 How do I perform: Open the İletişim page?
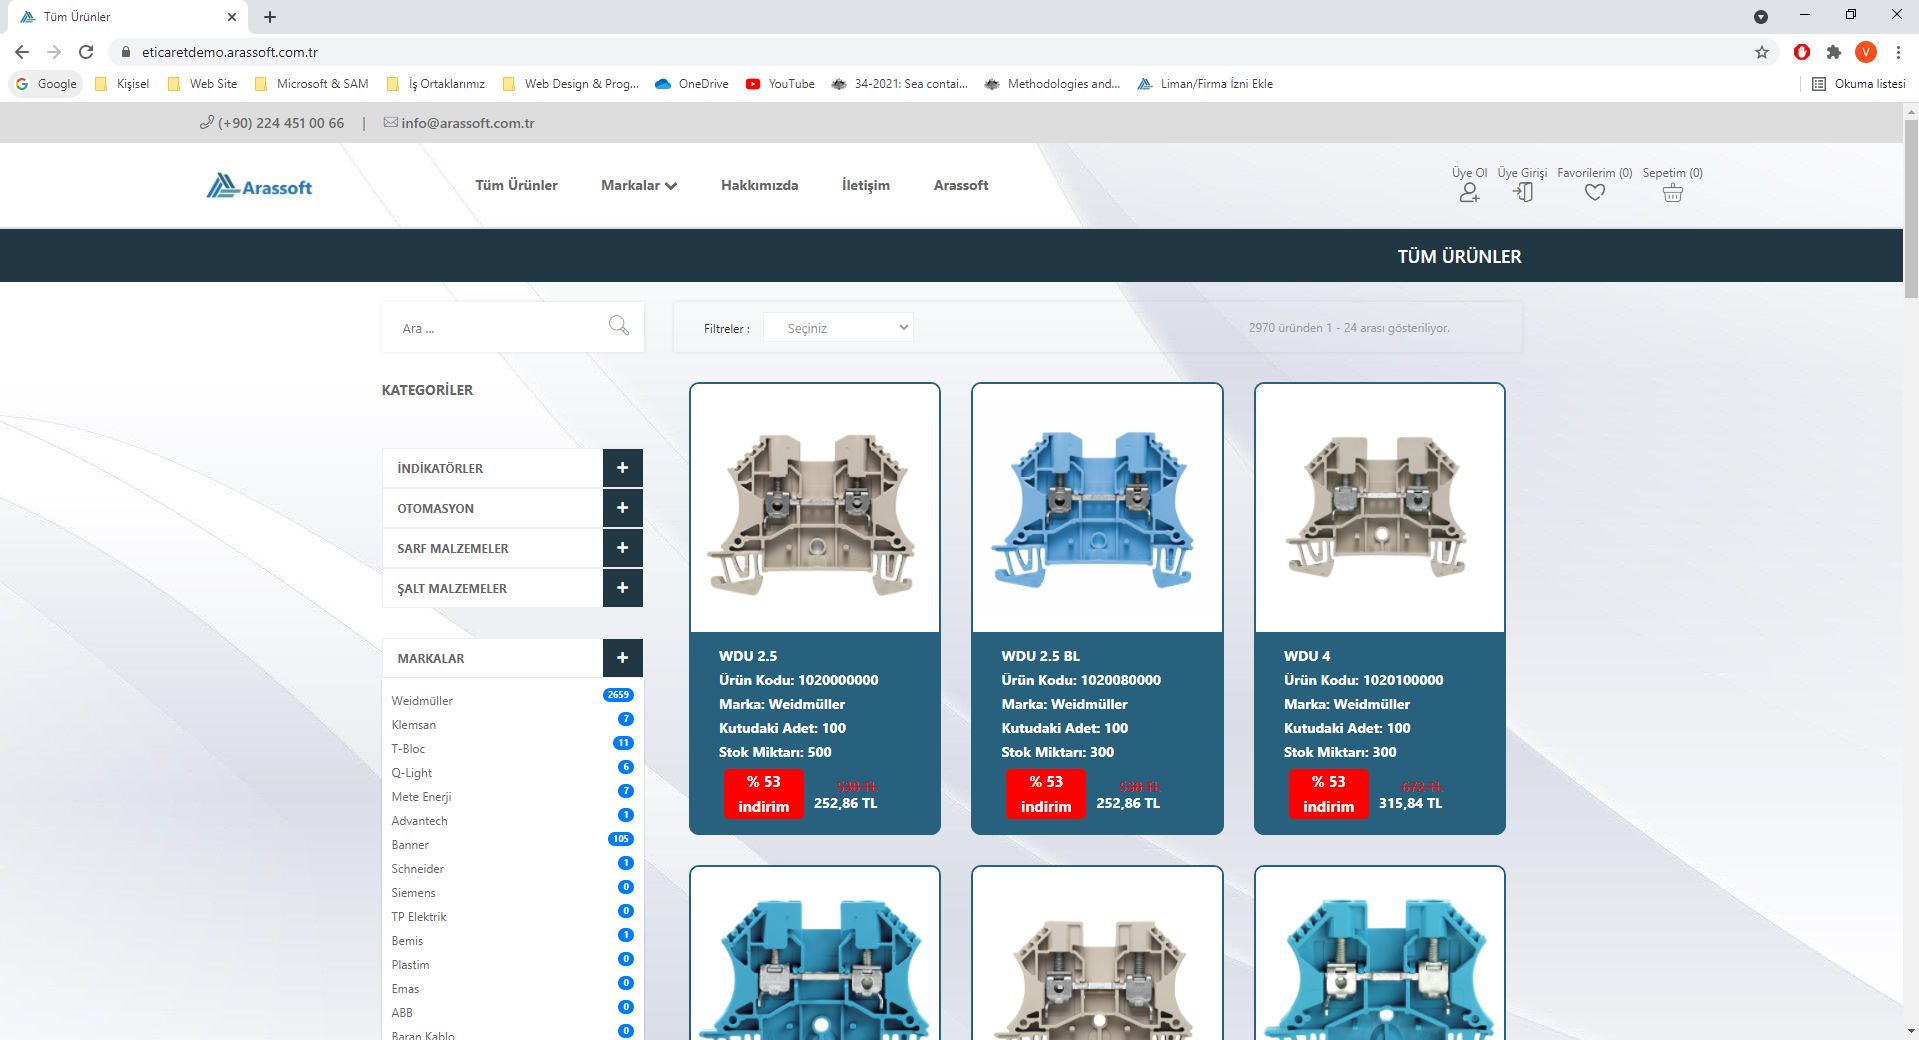(865, 185)
